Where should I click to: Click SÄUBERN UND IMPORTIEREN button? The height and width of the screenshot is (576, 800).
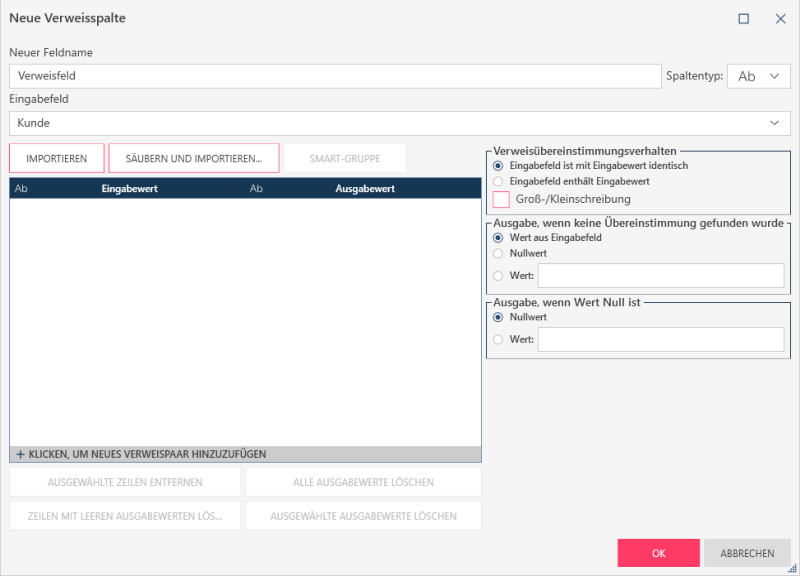point(194,158)
